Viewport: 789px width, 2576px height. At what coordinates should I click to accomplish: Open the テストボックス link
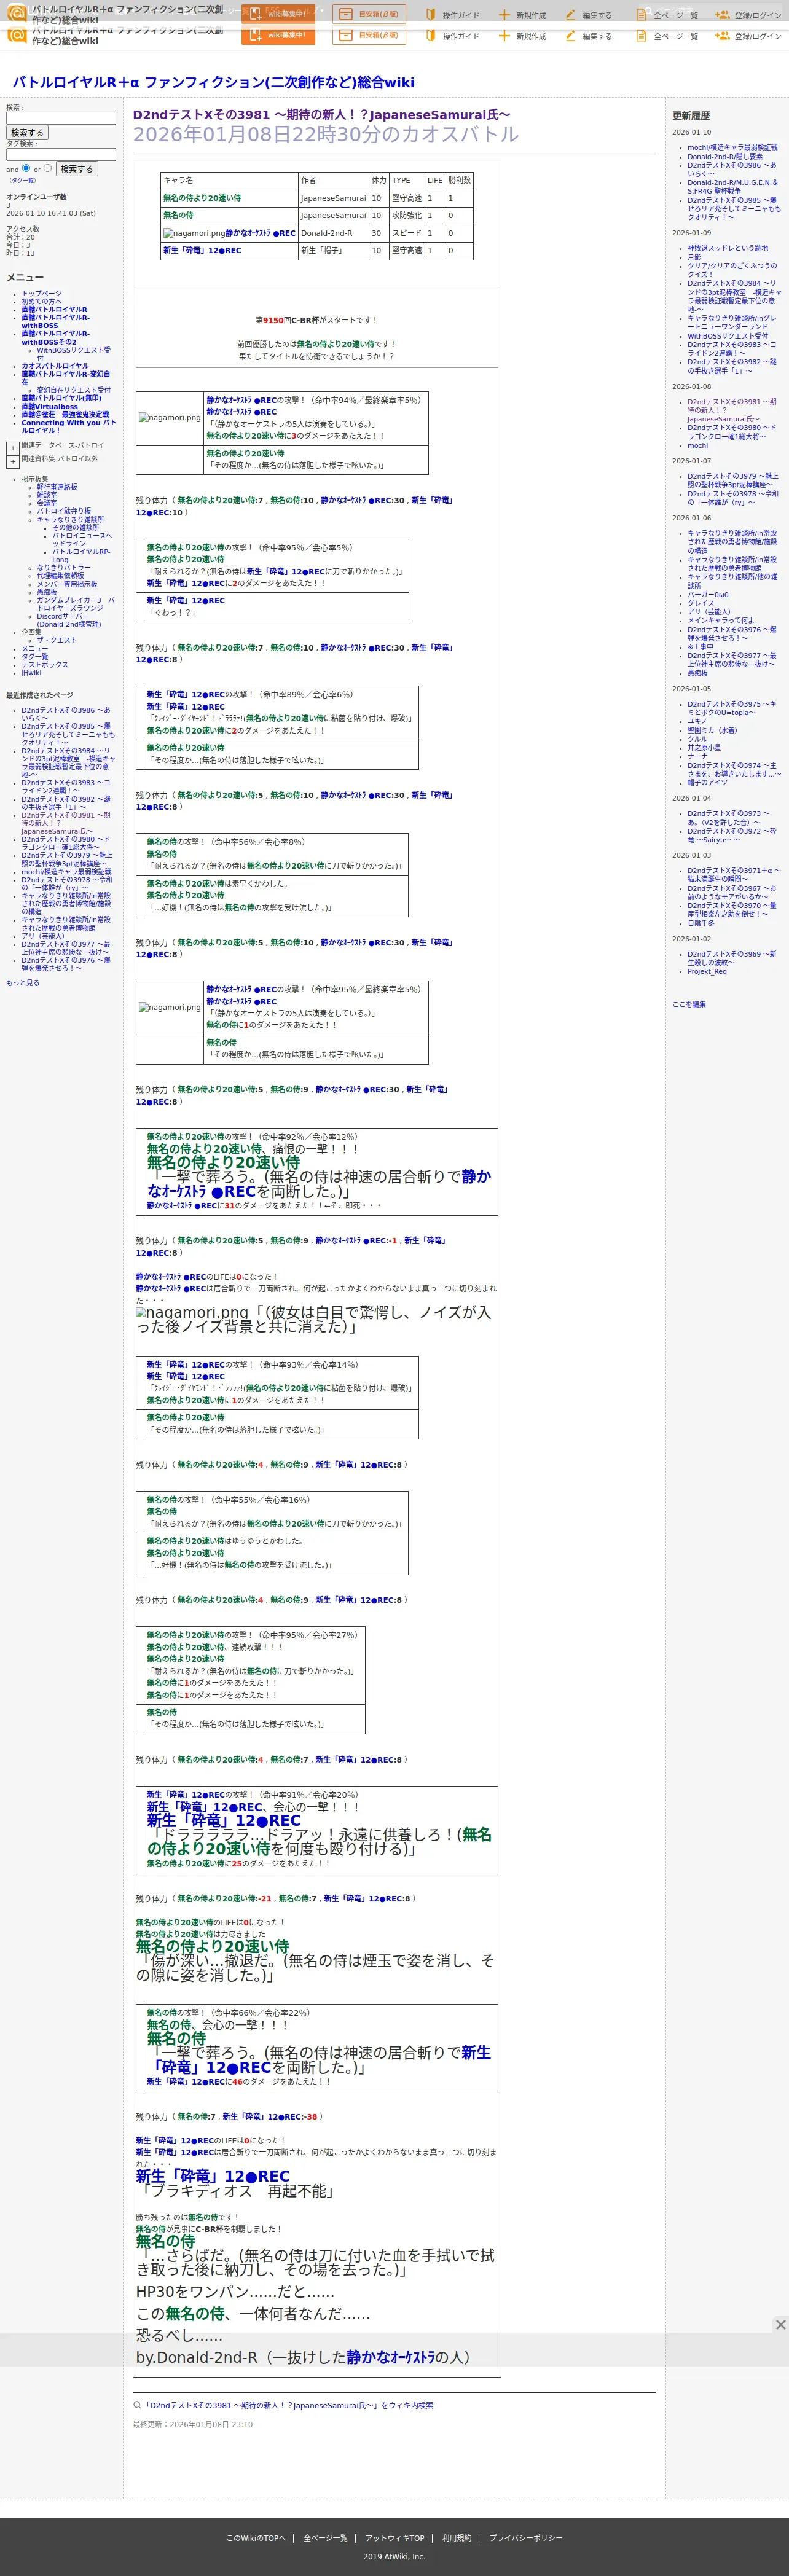pyautogui.click(x=45, y=664)
